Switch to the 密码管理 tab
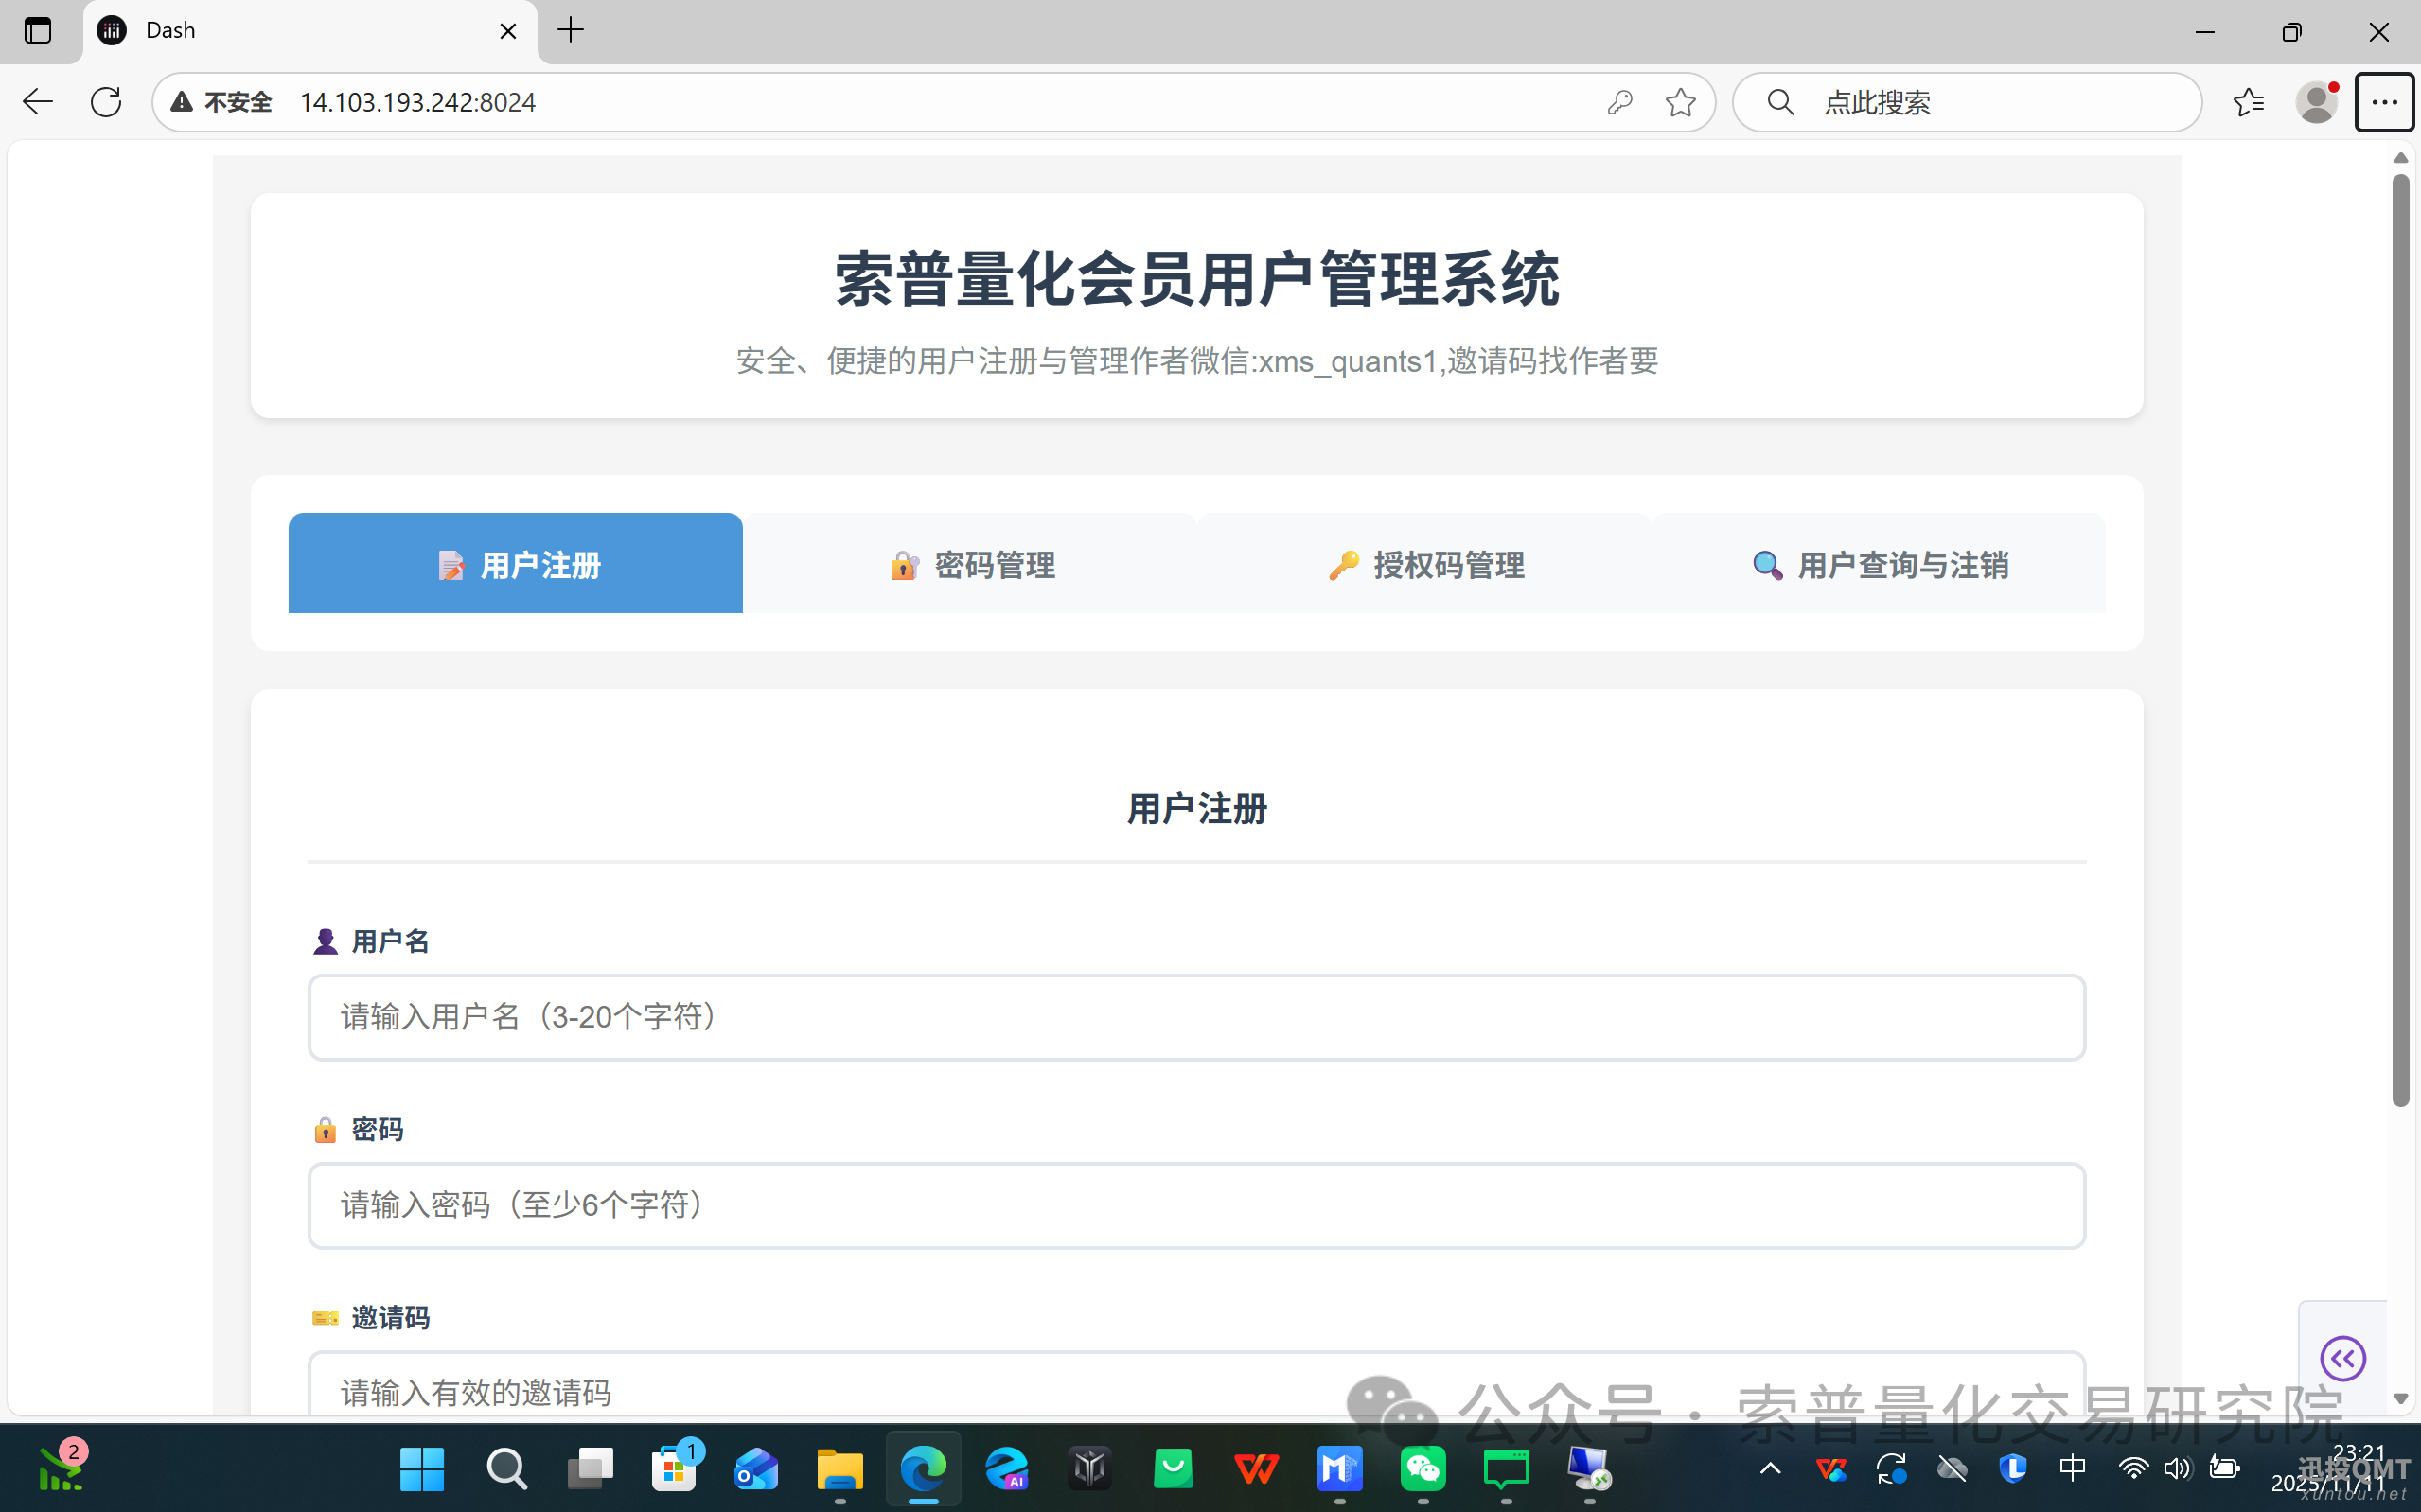Image resolution: width=2421 pixels, height=1512 pixels. click(x=970, y=564)
